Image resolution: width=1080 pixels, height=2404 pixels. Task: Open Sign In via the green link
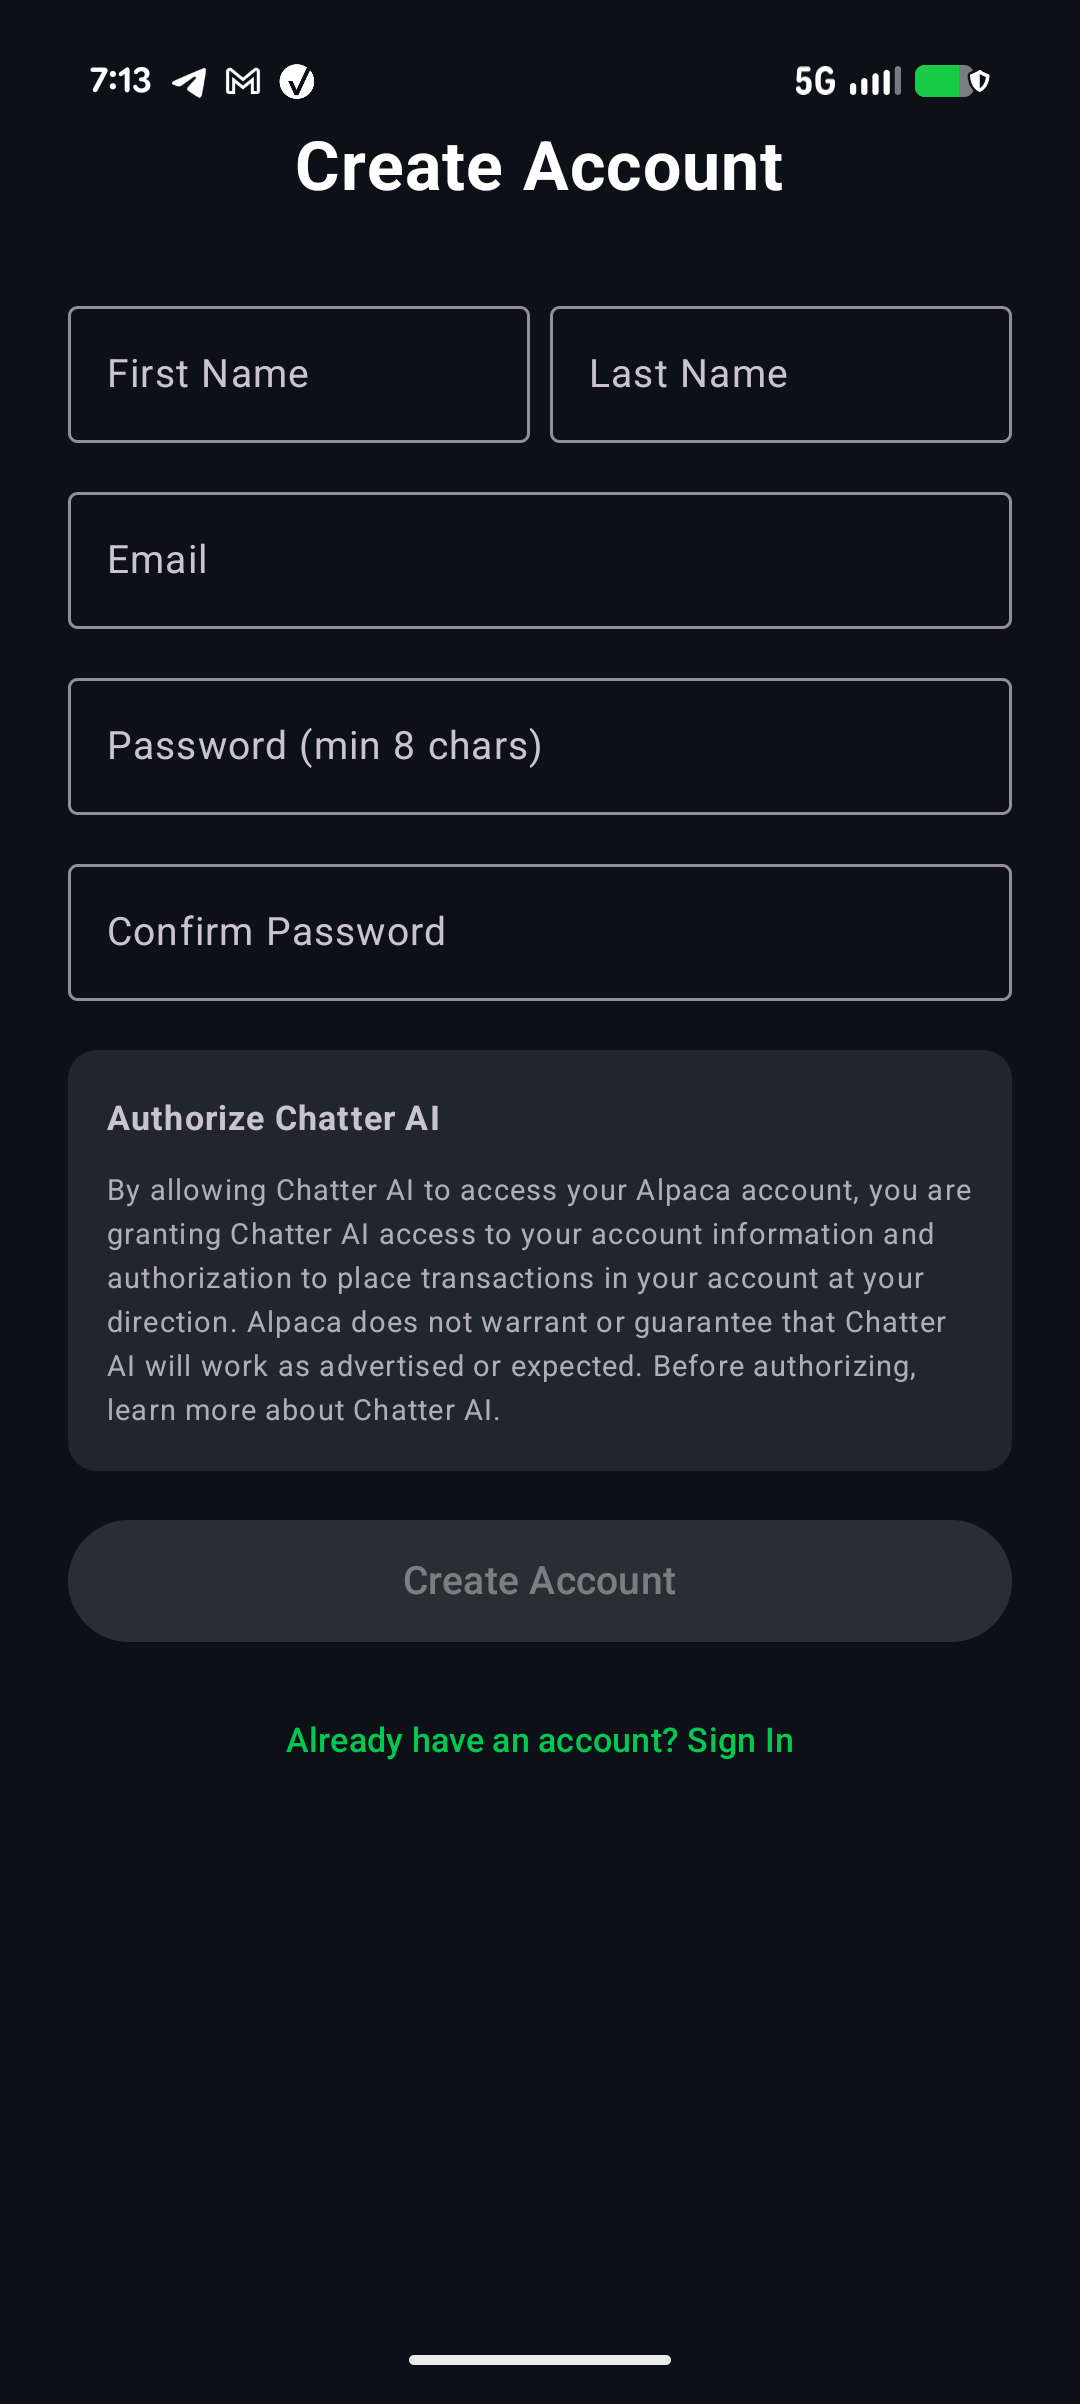pos(540,1740)
